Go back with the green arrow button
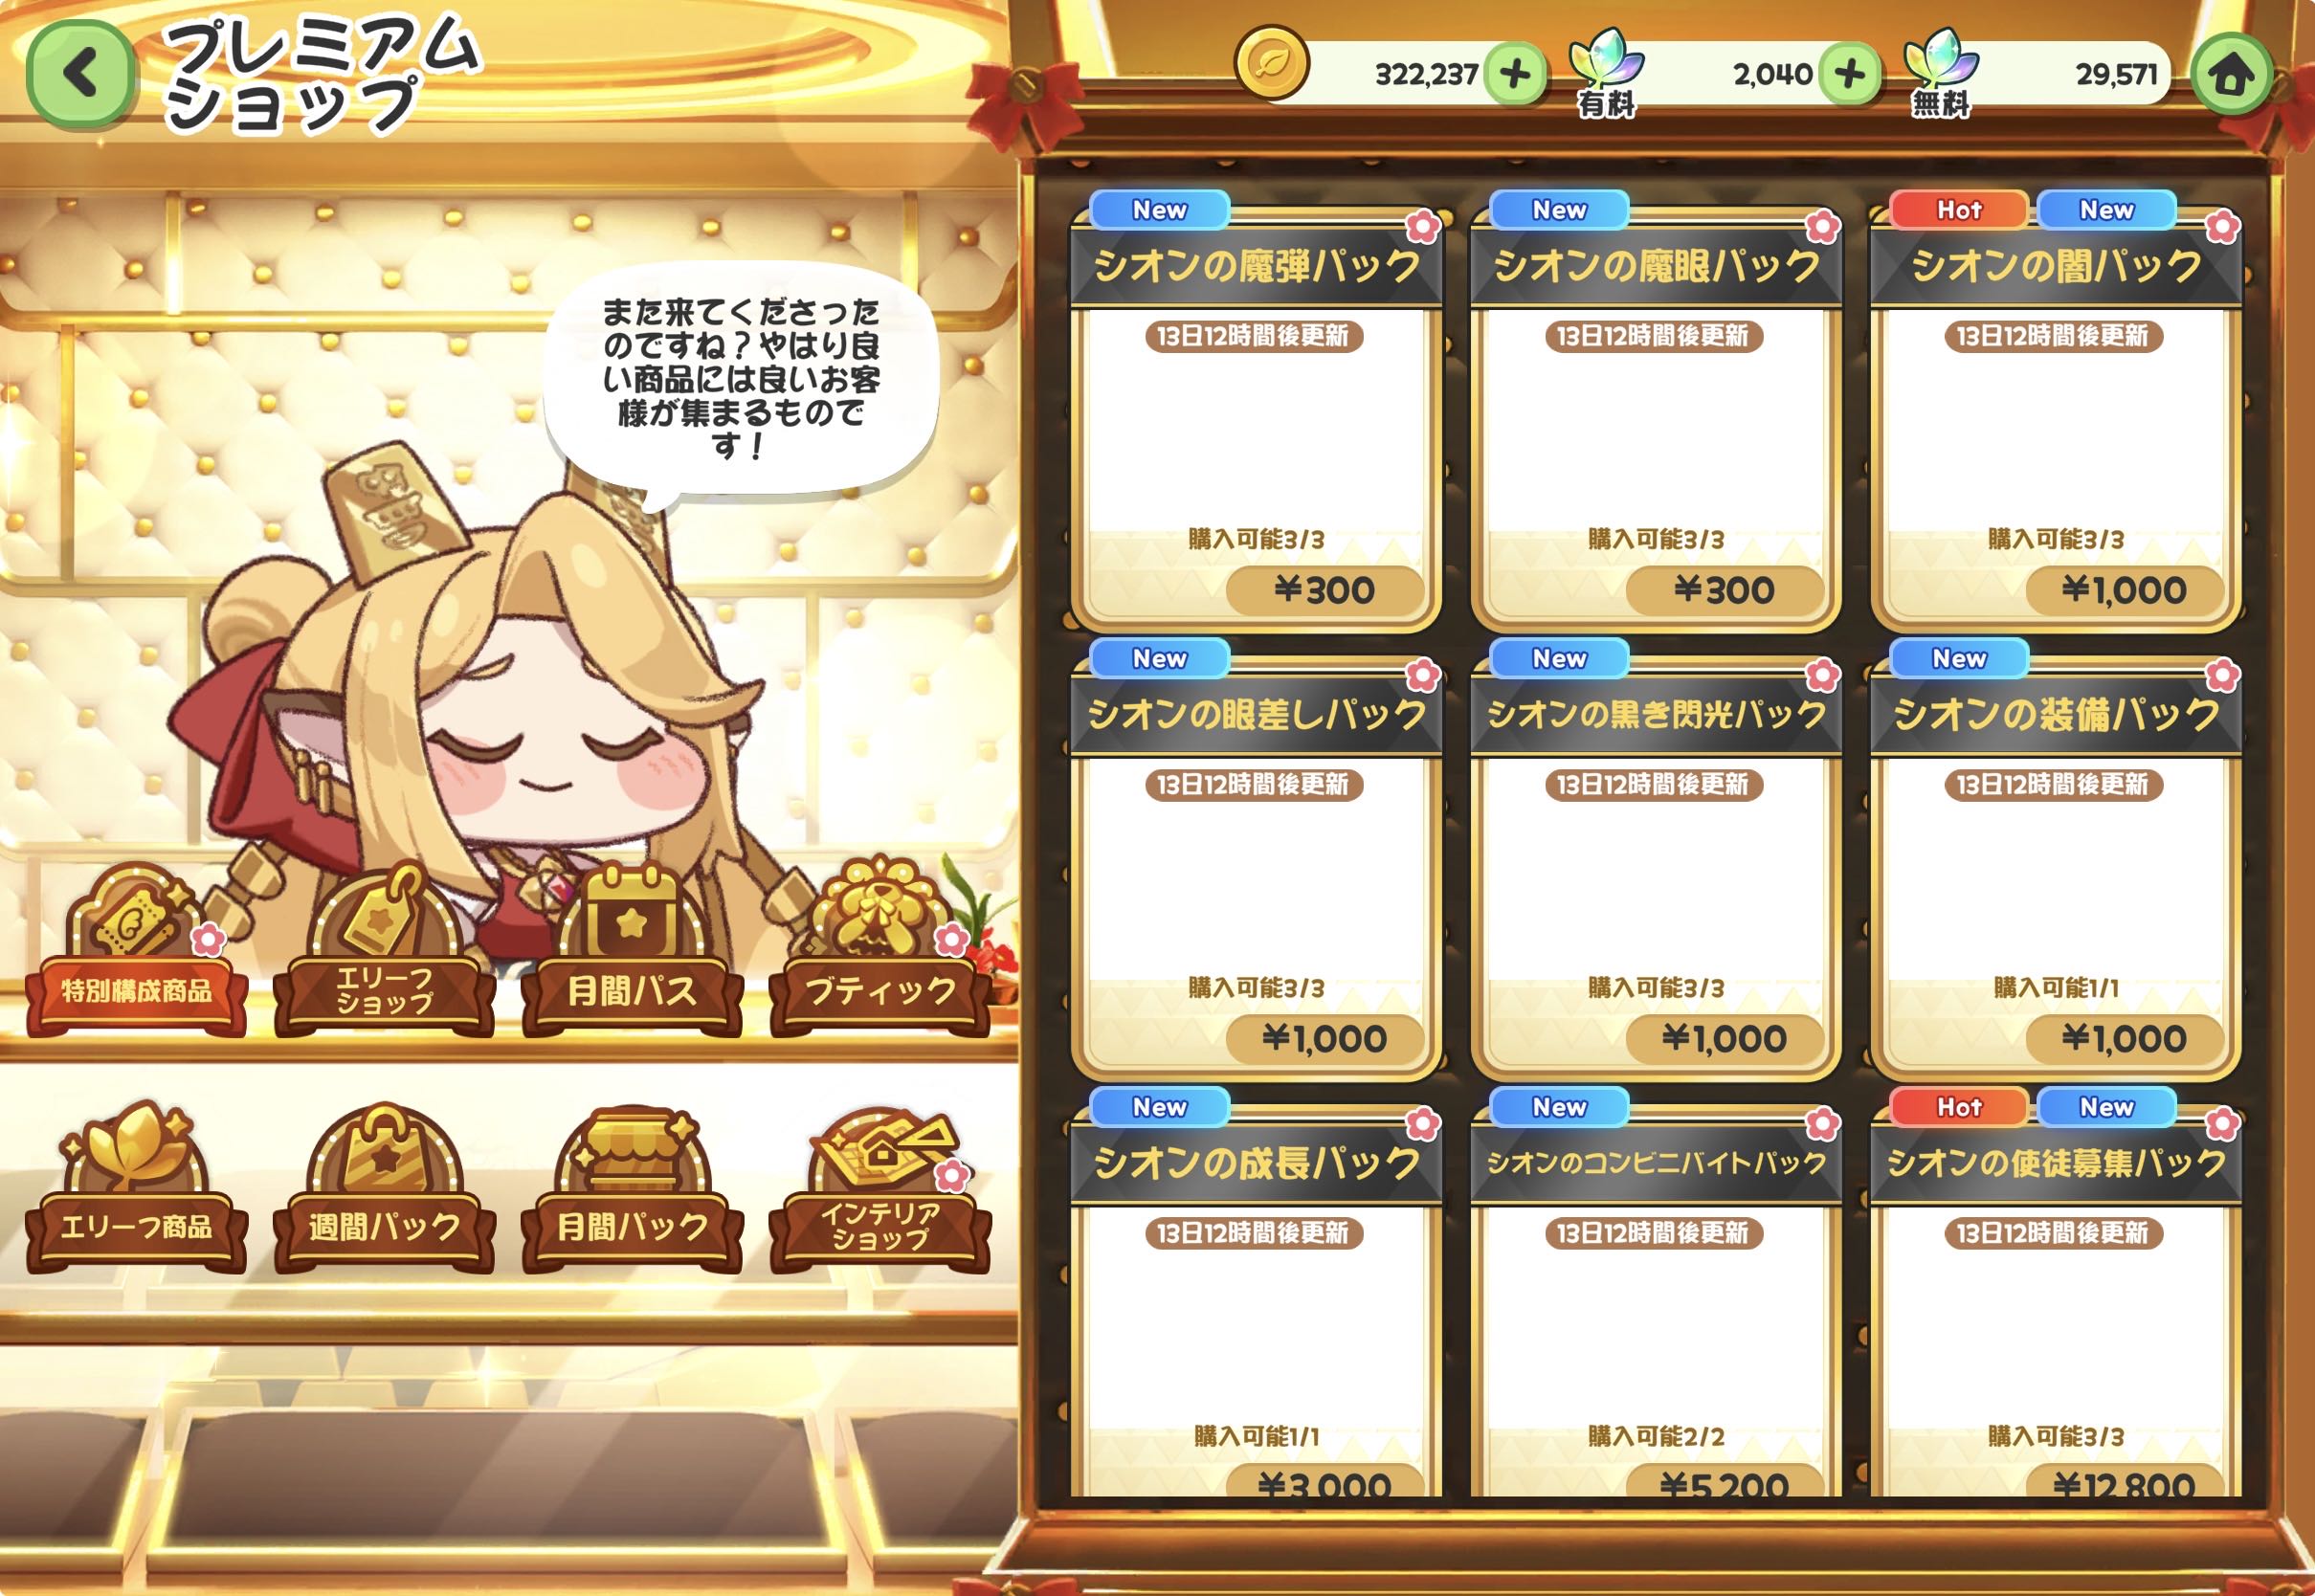 click(x=81, y=73)
